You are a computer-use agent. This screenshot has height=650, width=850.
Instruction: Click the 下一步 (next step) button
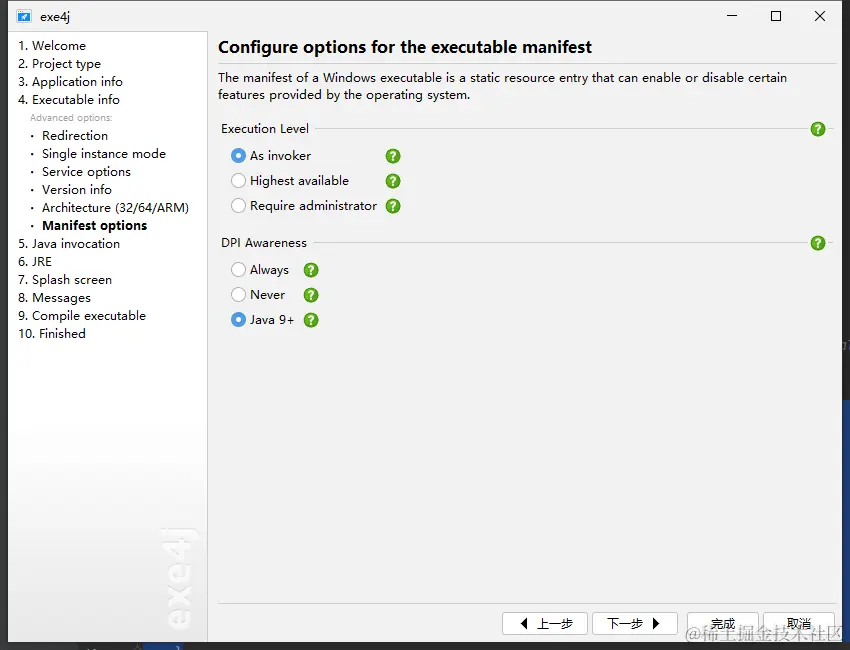point(635,623)
